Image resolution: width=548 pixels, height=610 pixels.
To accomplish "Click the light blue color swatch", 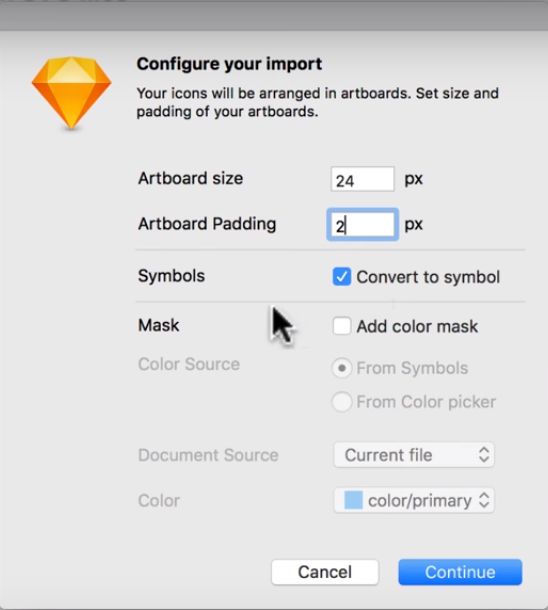I will [353, 500].
